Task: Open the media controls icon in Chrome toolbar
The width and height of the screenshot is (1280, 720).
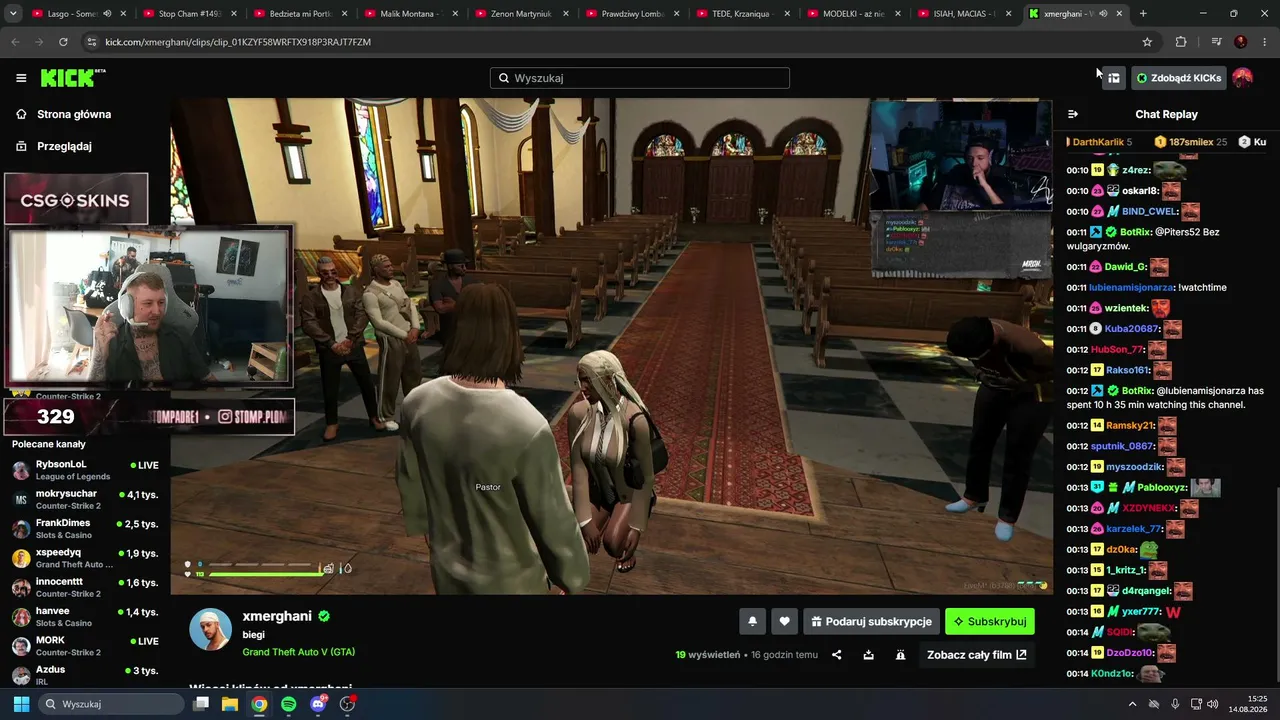Action: [x=1216, y=42]
